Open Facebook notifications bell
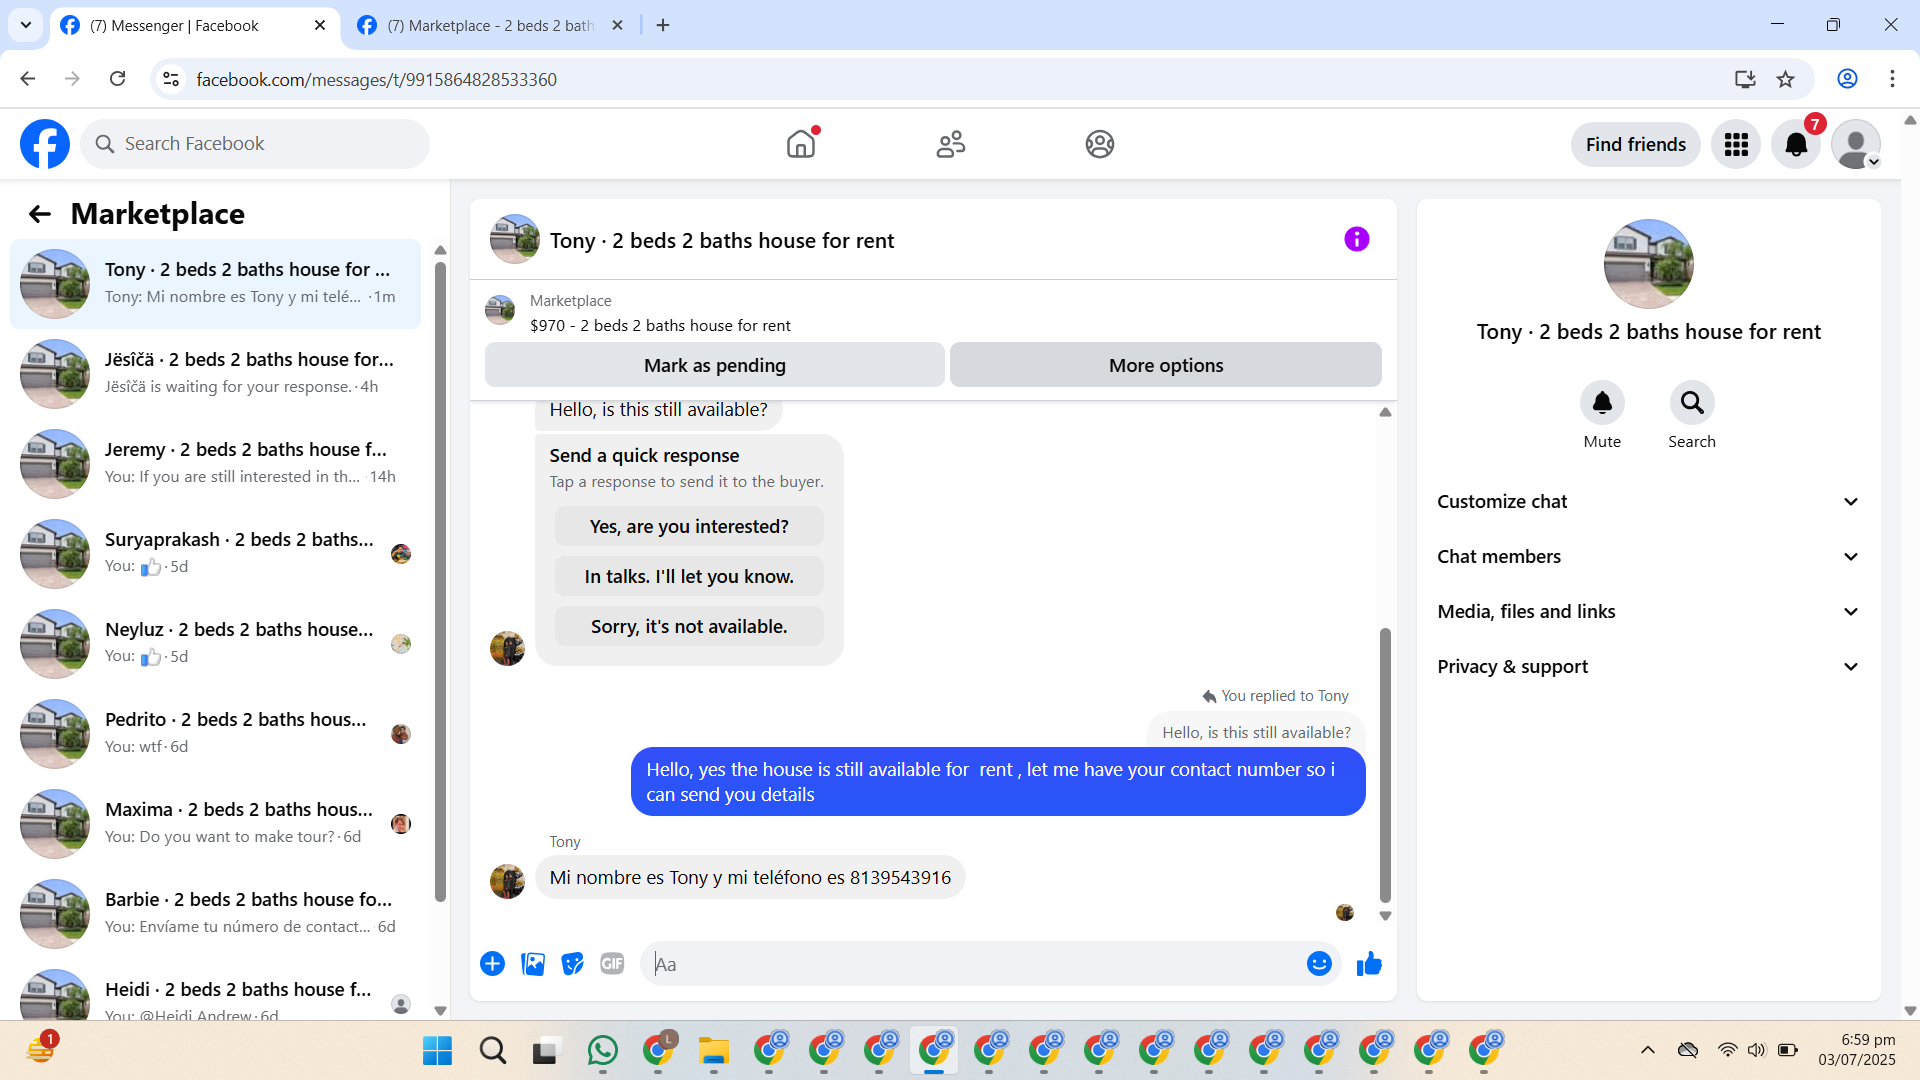 coord(1796,144)
